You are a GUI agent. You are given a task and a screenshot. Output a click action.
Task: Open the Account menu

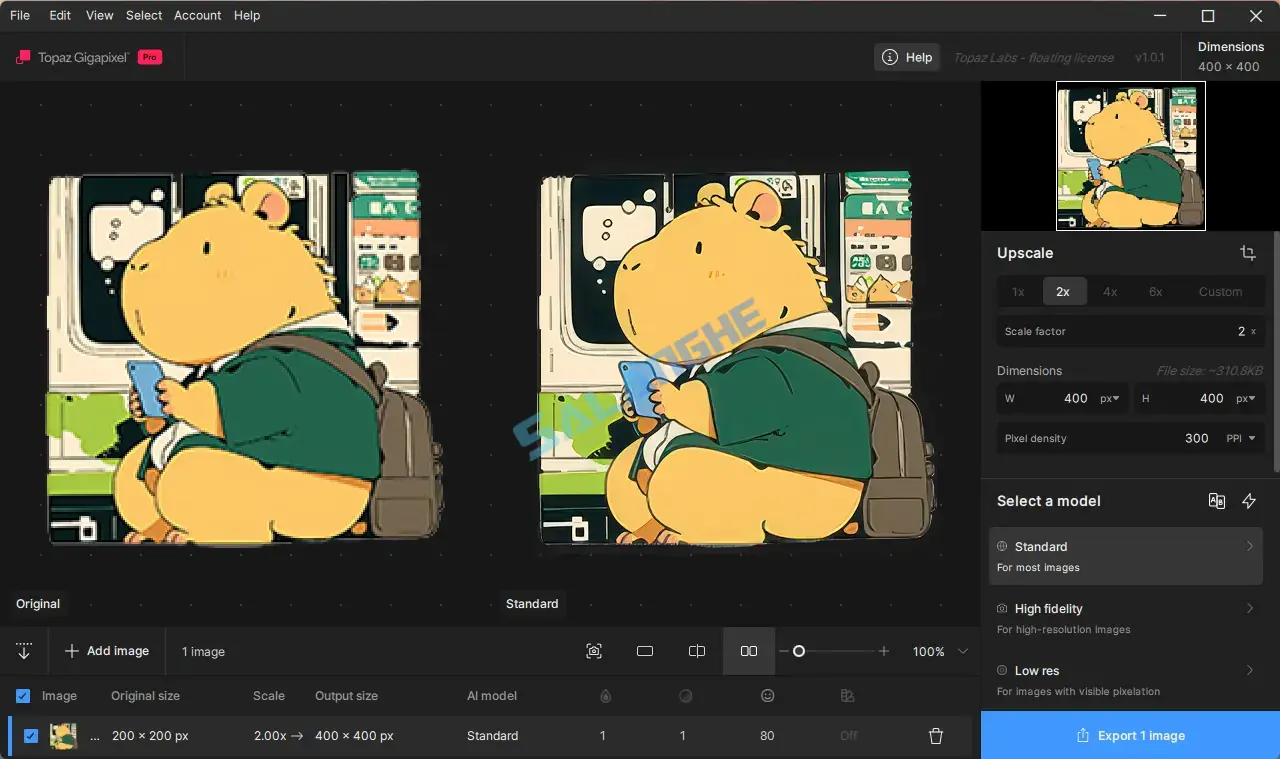coord(197,15)
